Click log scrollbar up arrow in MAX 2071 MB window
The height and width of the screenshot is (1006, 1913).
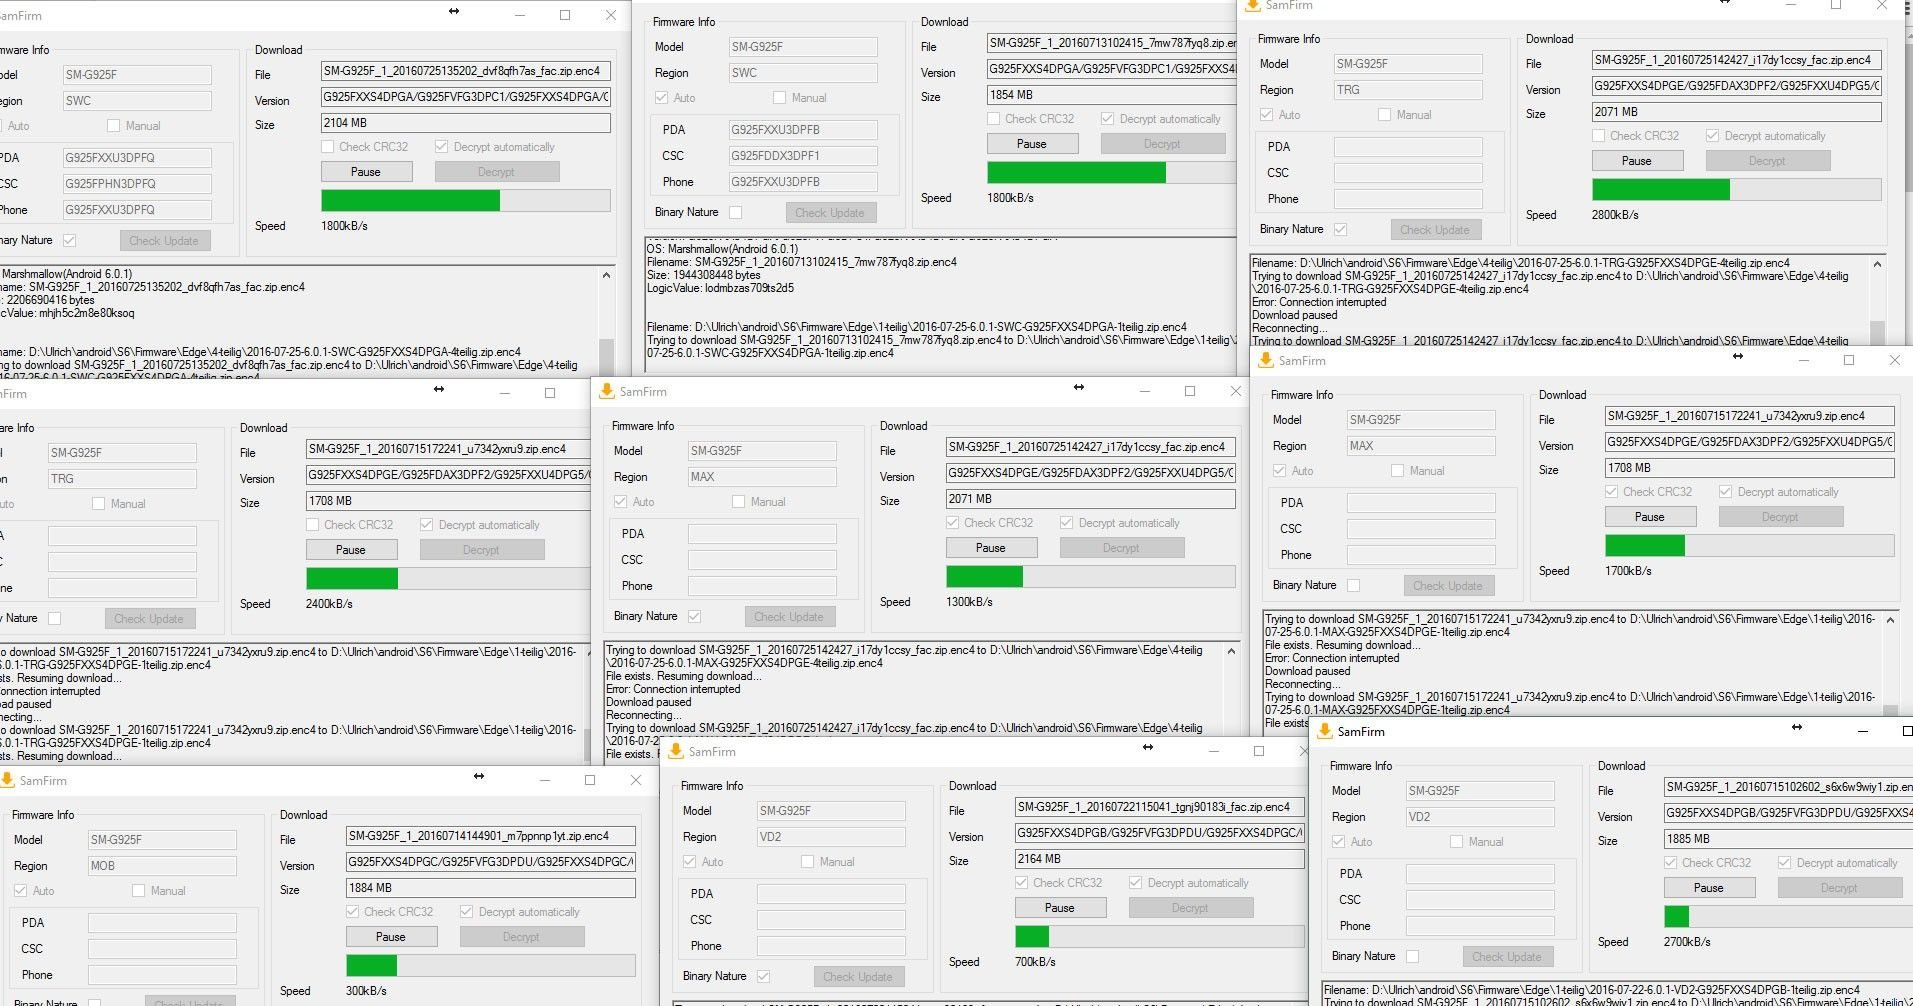(x=1231, y=652)
